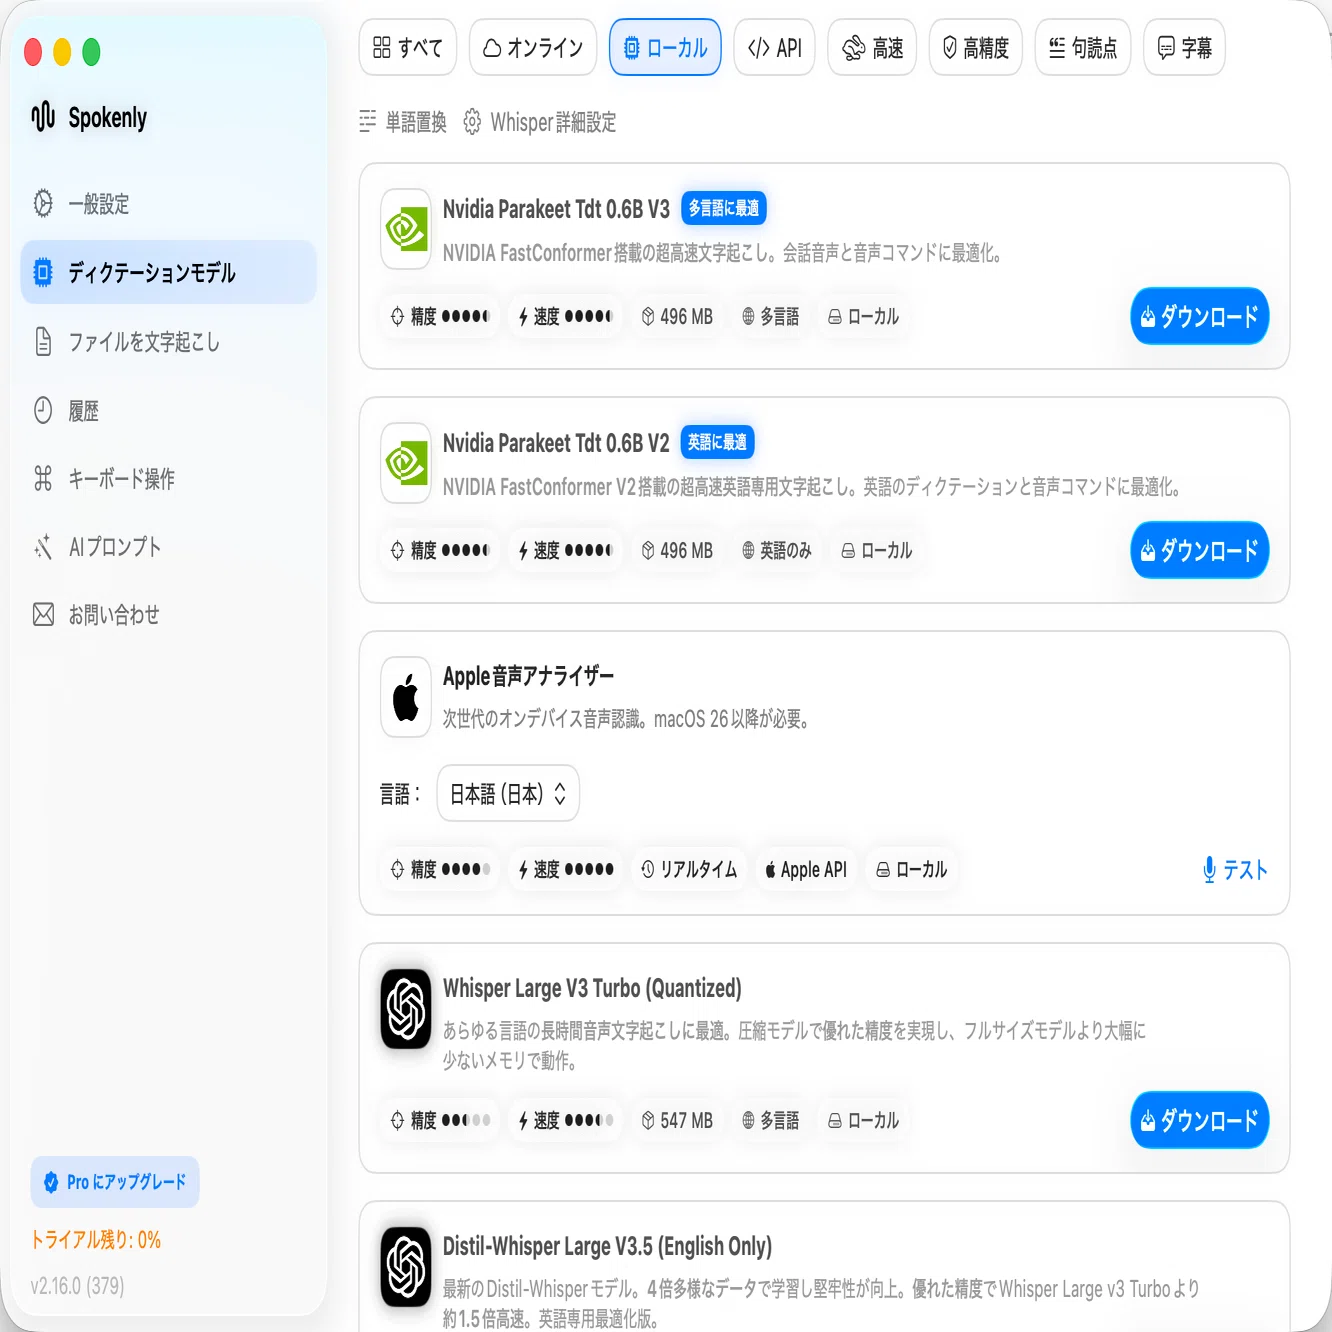Click version text v2.16.0 (379)

point(77,1286)
